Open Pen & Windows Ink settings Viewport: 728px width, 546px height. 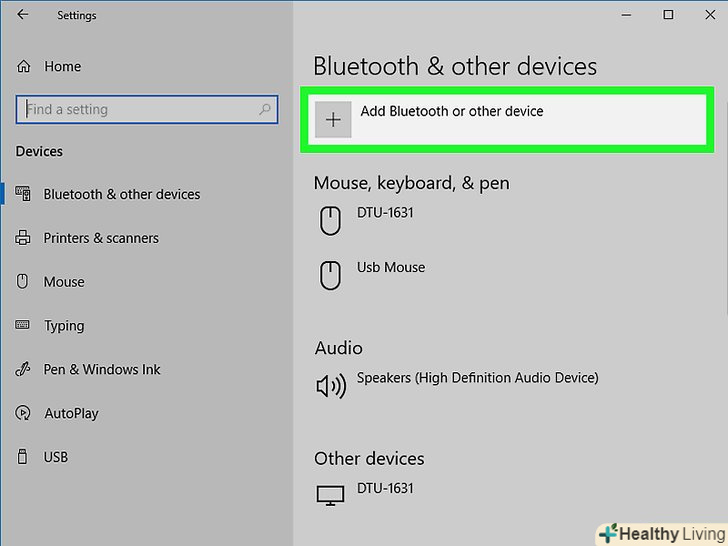102,369
